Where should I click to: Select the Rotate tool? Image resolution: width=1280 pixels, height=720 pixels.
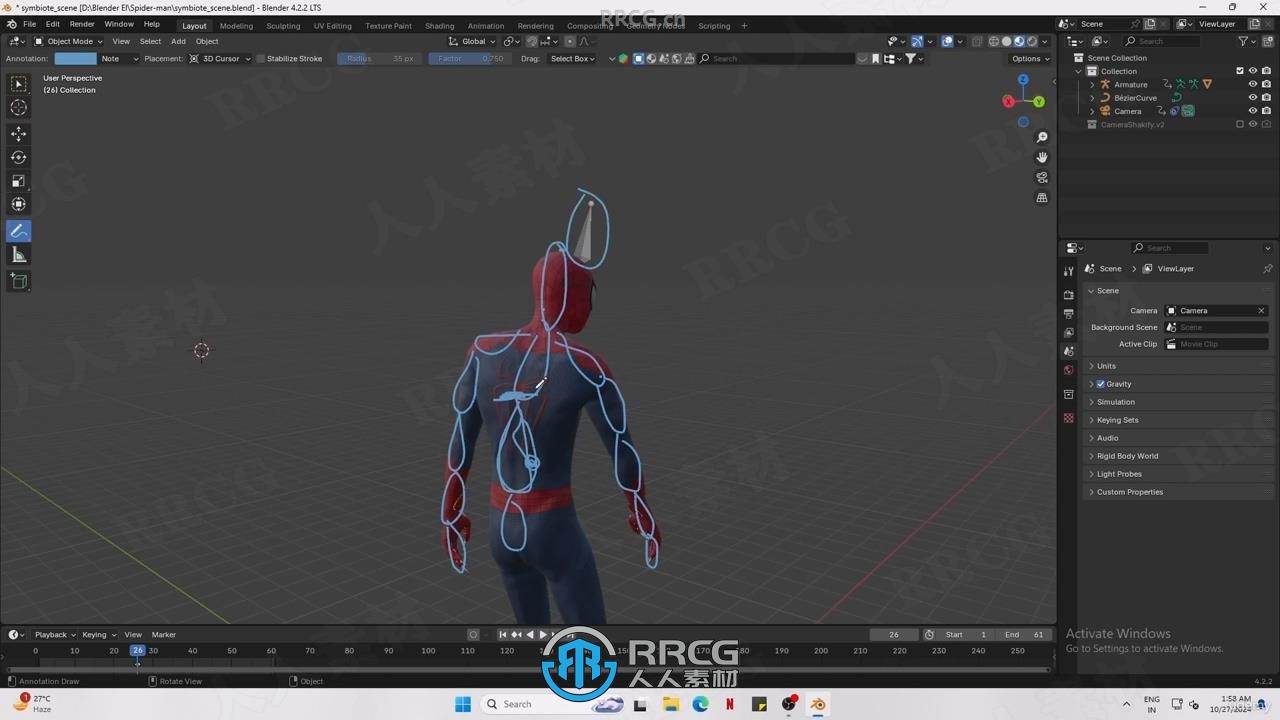pyautogui.click(x=19, y=157)
